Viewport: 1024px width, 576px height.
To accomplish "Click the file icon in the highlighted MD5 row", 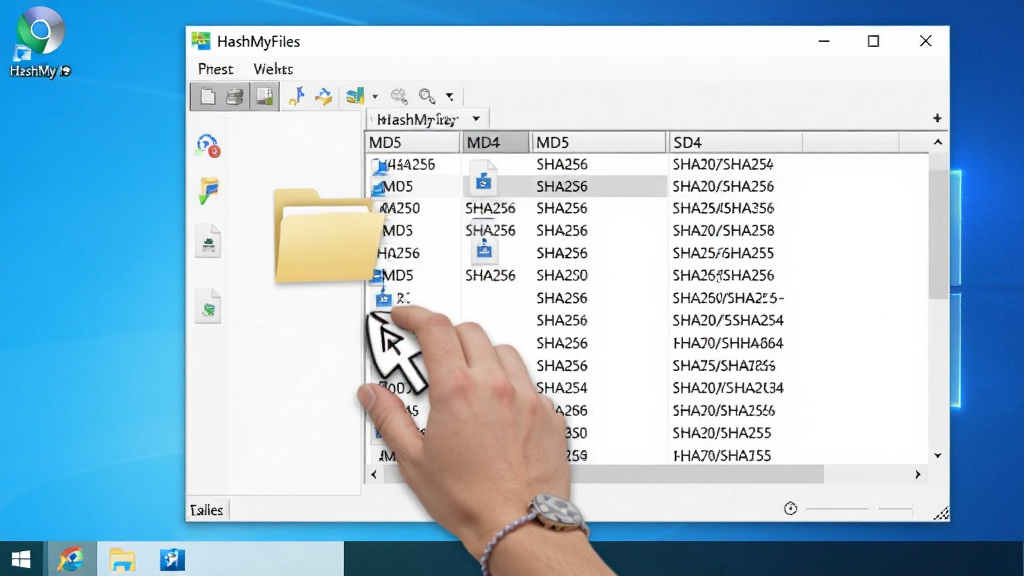I will point(483,179).
